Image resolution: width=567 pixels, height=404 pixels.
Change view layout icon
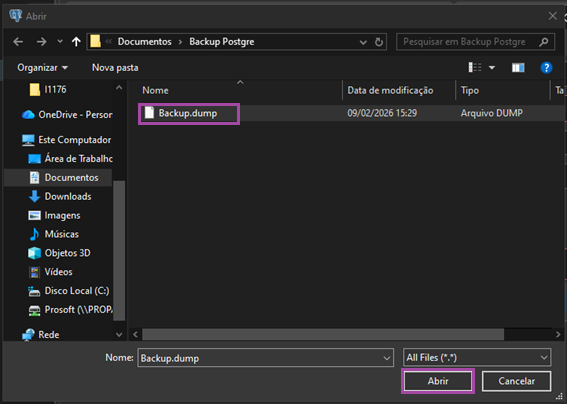[x=475, y=67]
